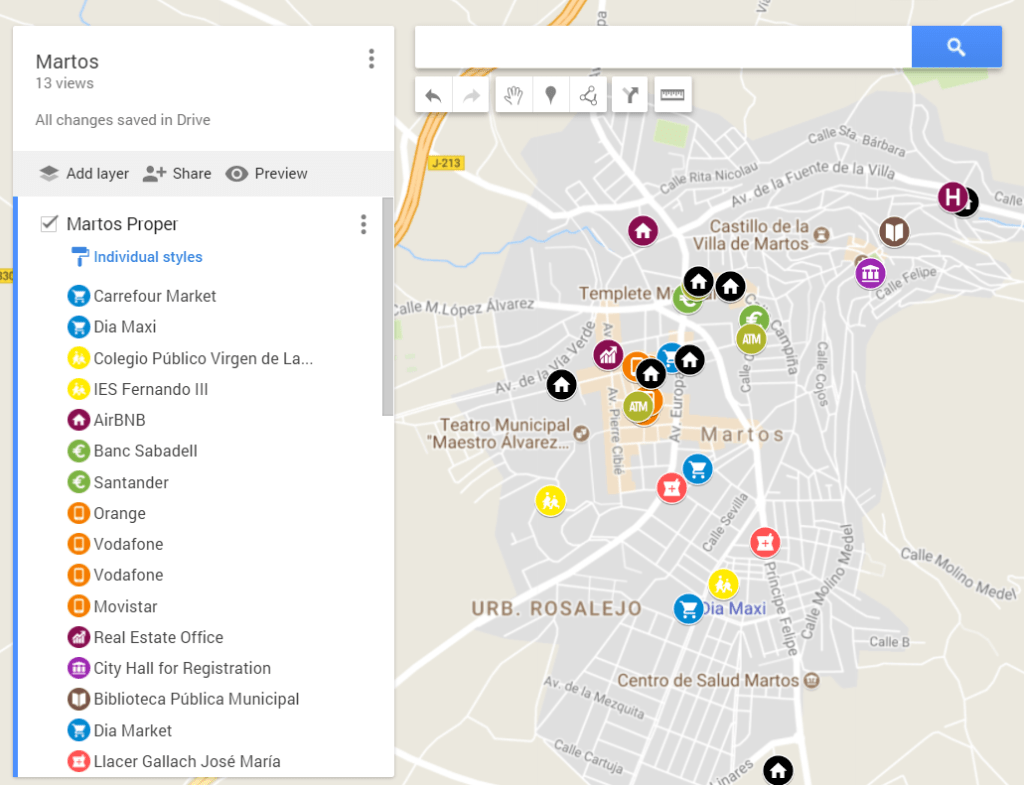
Task: Select the draw line tool
Action: point(588,96)
